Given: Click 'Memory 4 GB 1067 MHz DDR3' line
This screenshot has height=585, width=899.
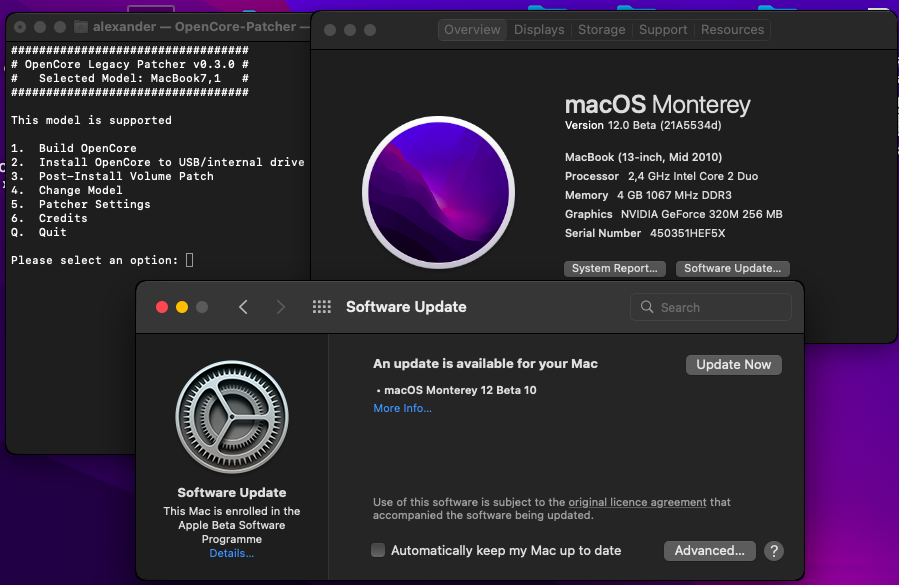Looking at the screenshot, I should 648,195.
